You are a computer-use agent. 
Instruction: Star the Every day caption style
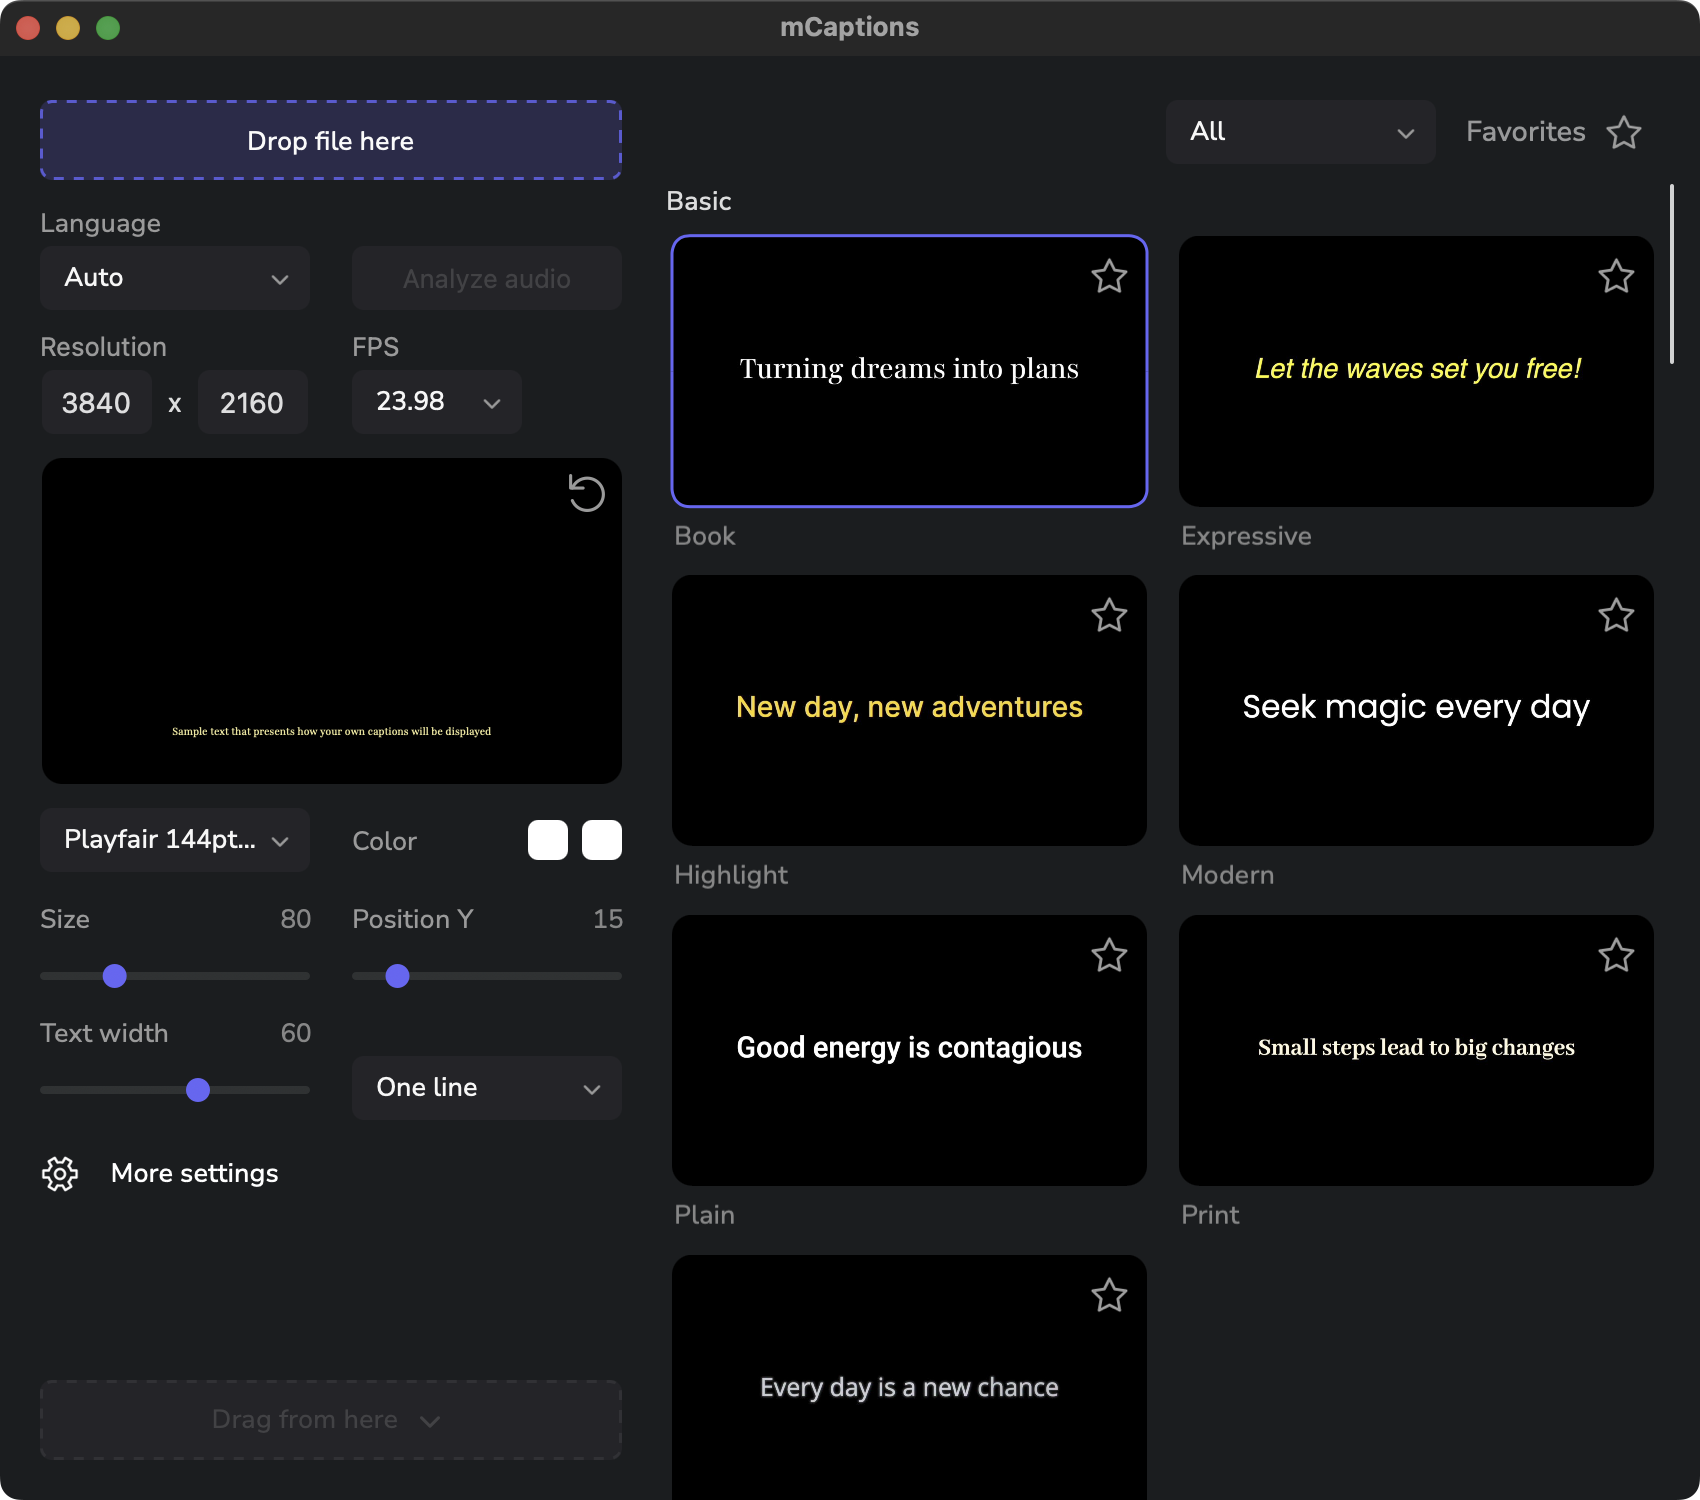point(1109,1296)
